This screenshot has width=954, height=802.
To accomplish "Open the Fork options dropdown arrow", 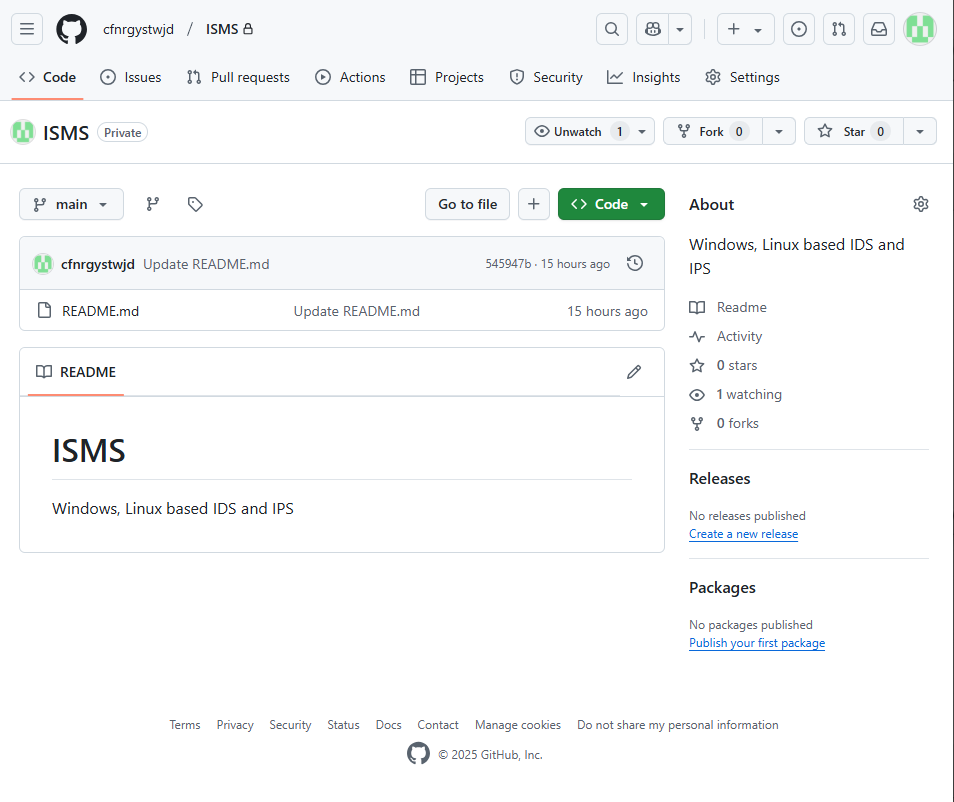I will point(779,130).
